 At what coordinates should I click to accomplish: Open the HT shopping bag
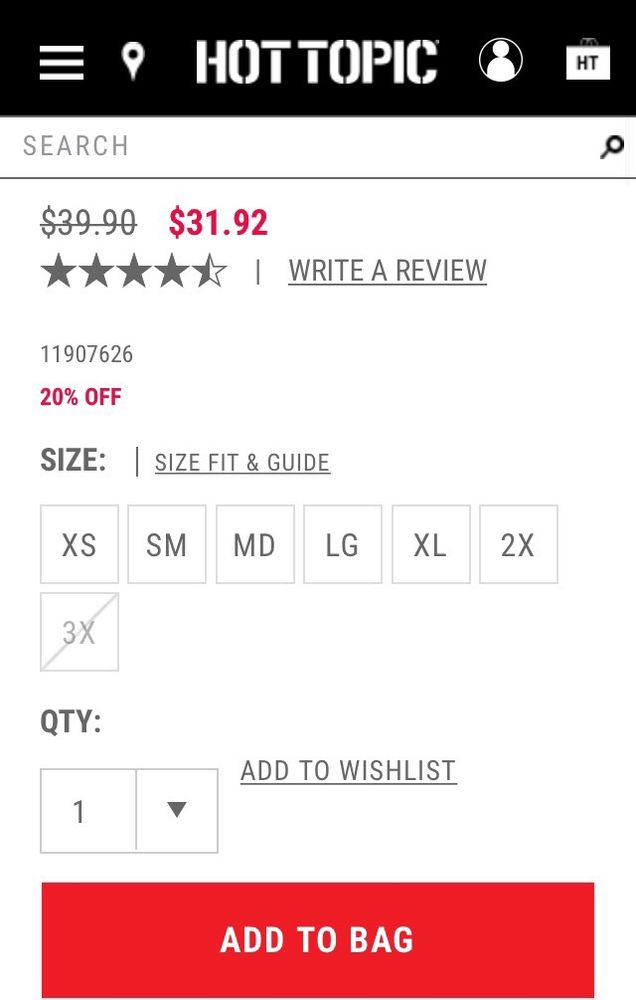pos(587,61)
